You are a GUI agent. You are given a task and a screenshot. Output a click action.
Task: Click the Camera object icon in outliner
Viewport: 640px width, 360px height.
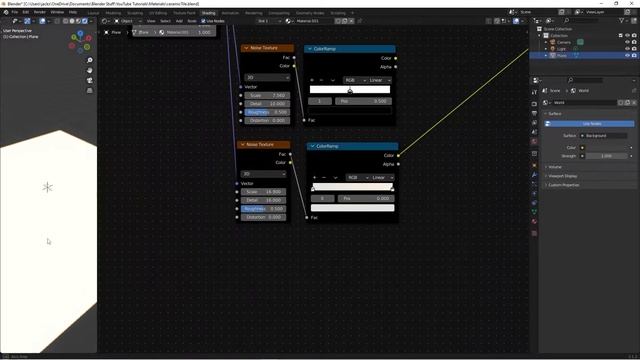(x=553, y=42)
